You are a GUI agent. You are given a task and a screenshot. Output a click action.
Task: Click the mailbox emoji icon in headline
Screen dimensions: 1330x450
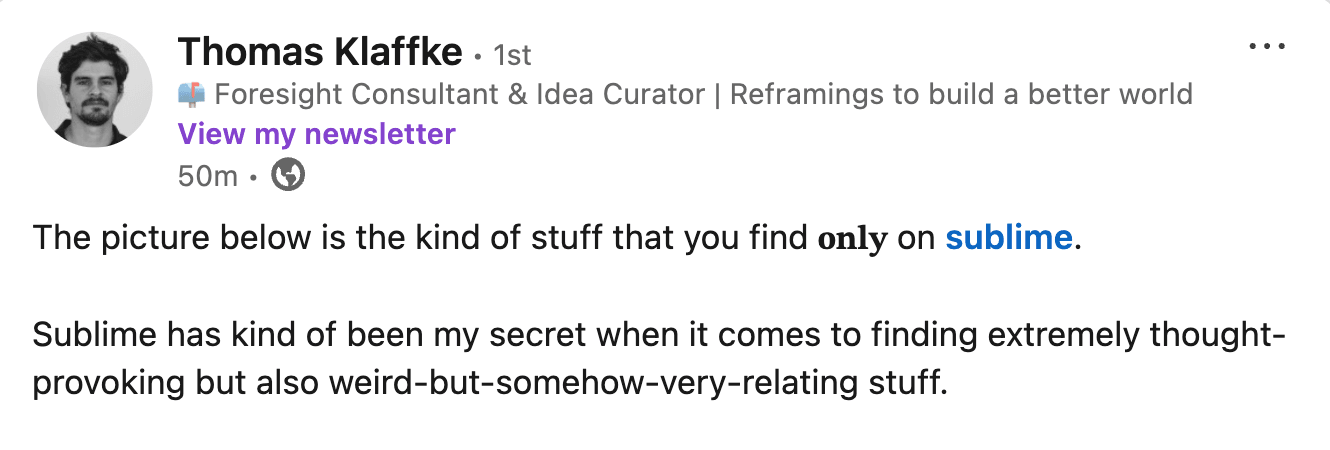191,95
